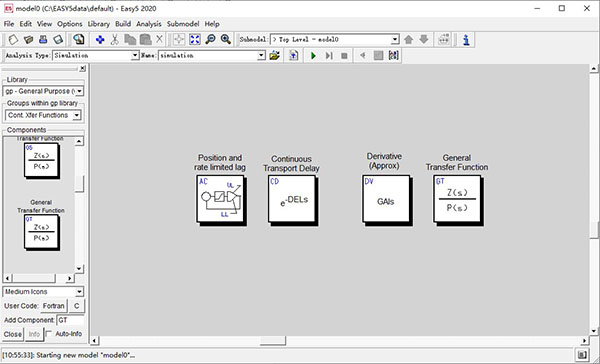600x364 pixels.
Task: Click the Close button in library panel
Action: coord(13,334)
